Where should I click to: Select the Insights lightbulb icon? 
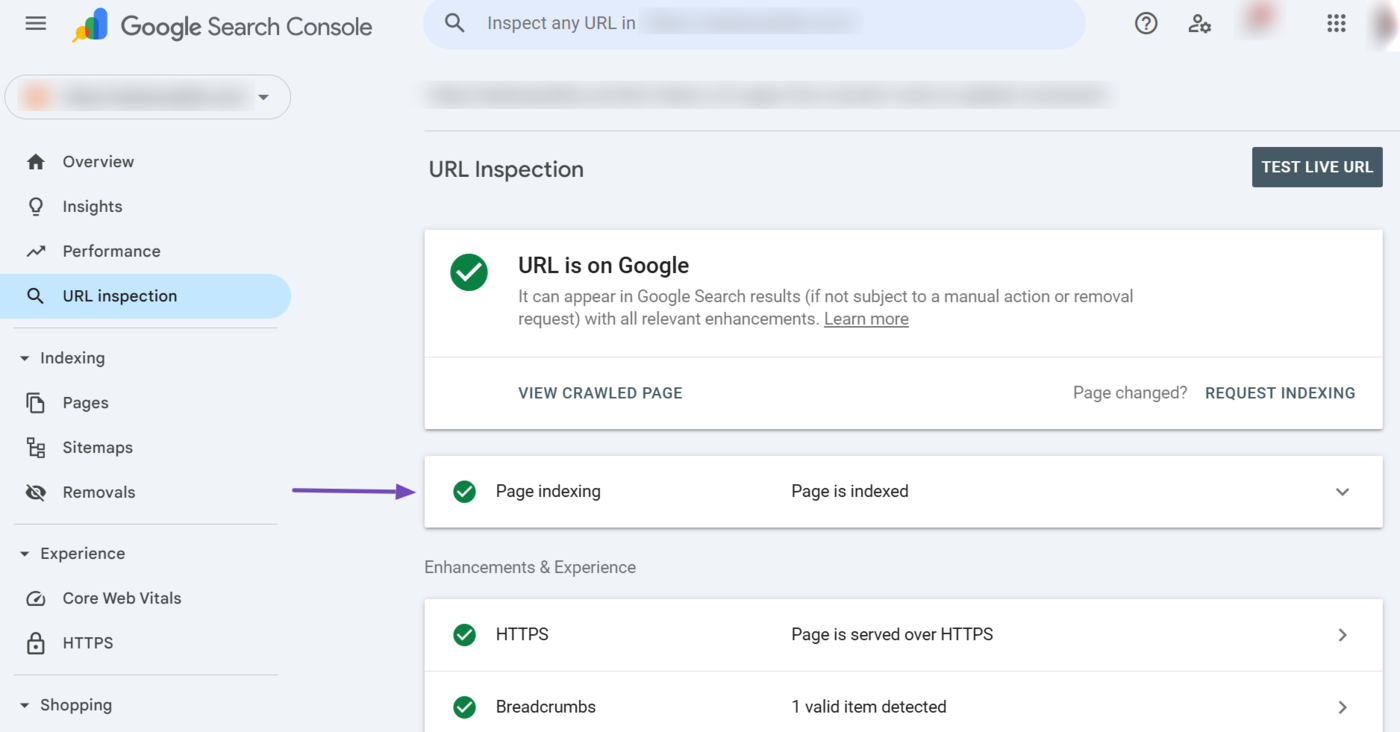(x=36, y=206)
